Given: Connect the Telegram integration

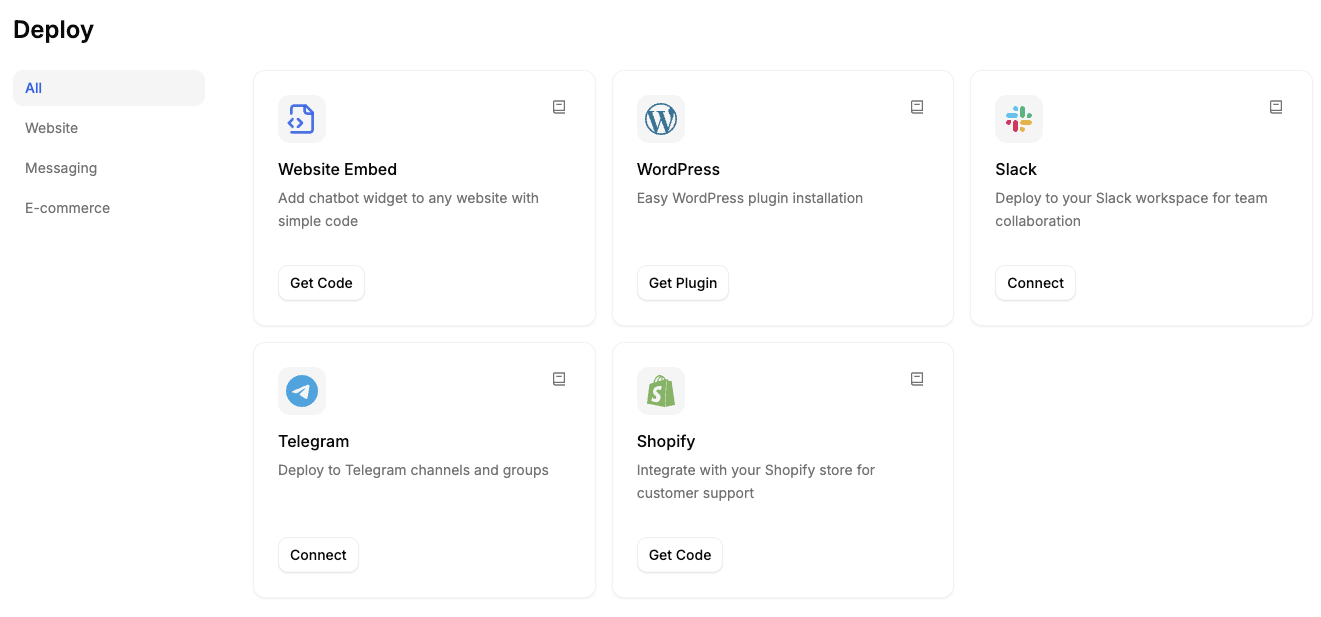Looking at the screenshot, I should tap(318, 555).
